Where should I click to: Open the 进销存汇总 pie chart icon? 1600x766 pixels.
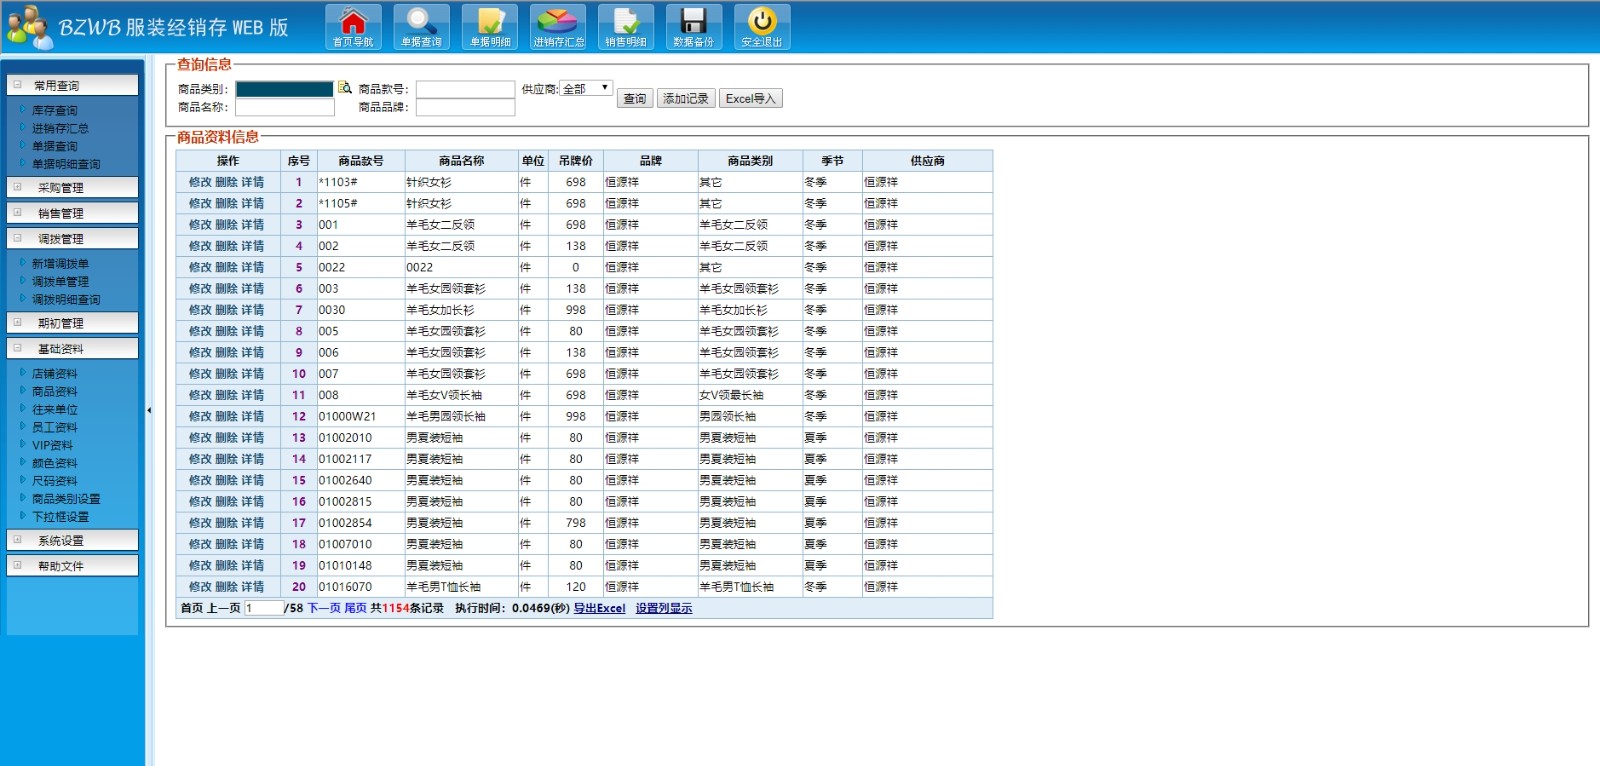558,26
